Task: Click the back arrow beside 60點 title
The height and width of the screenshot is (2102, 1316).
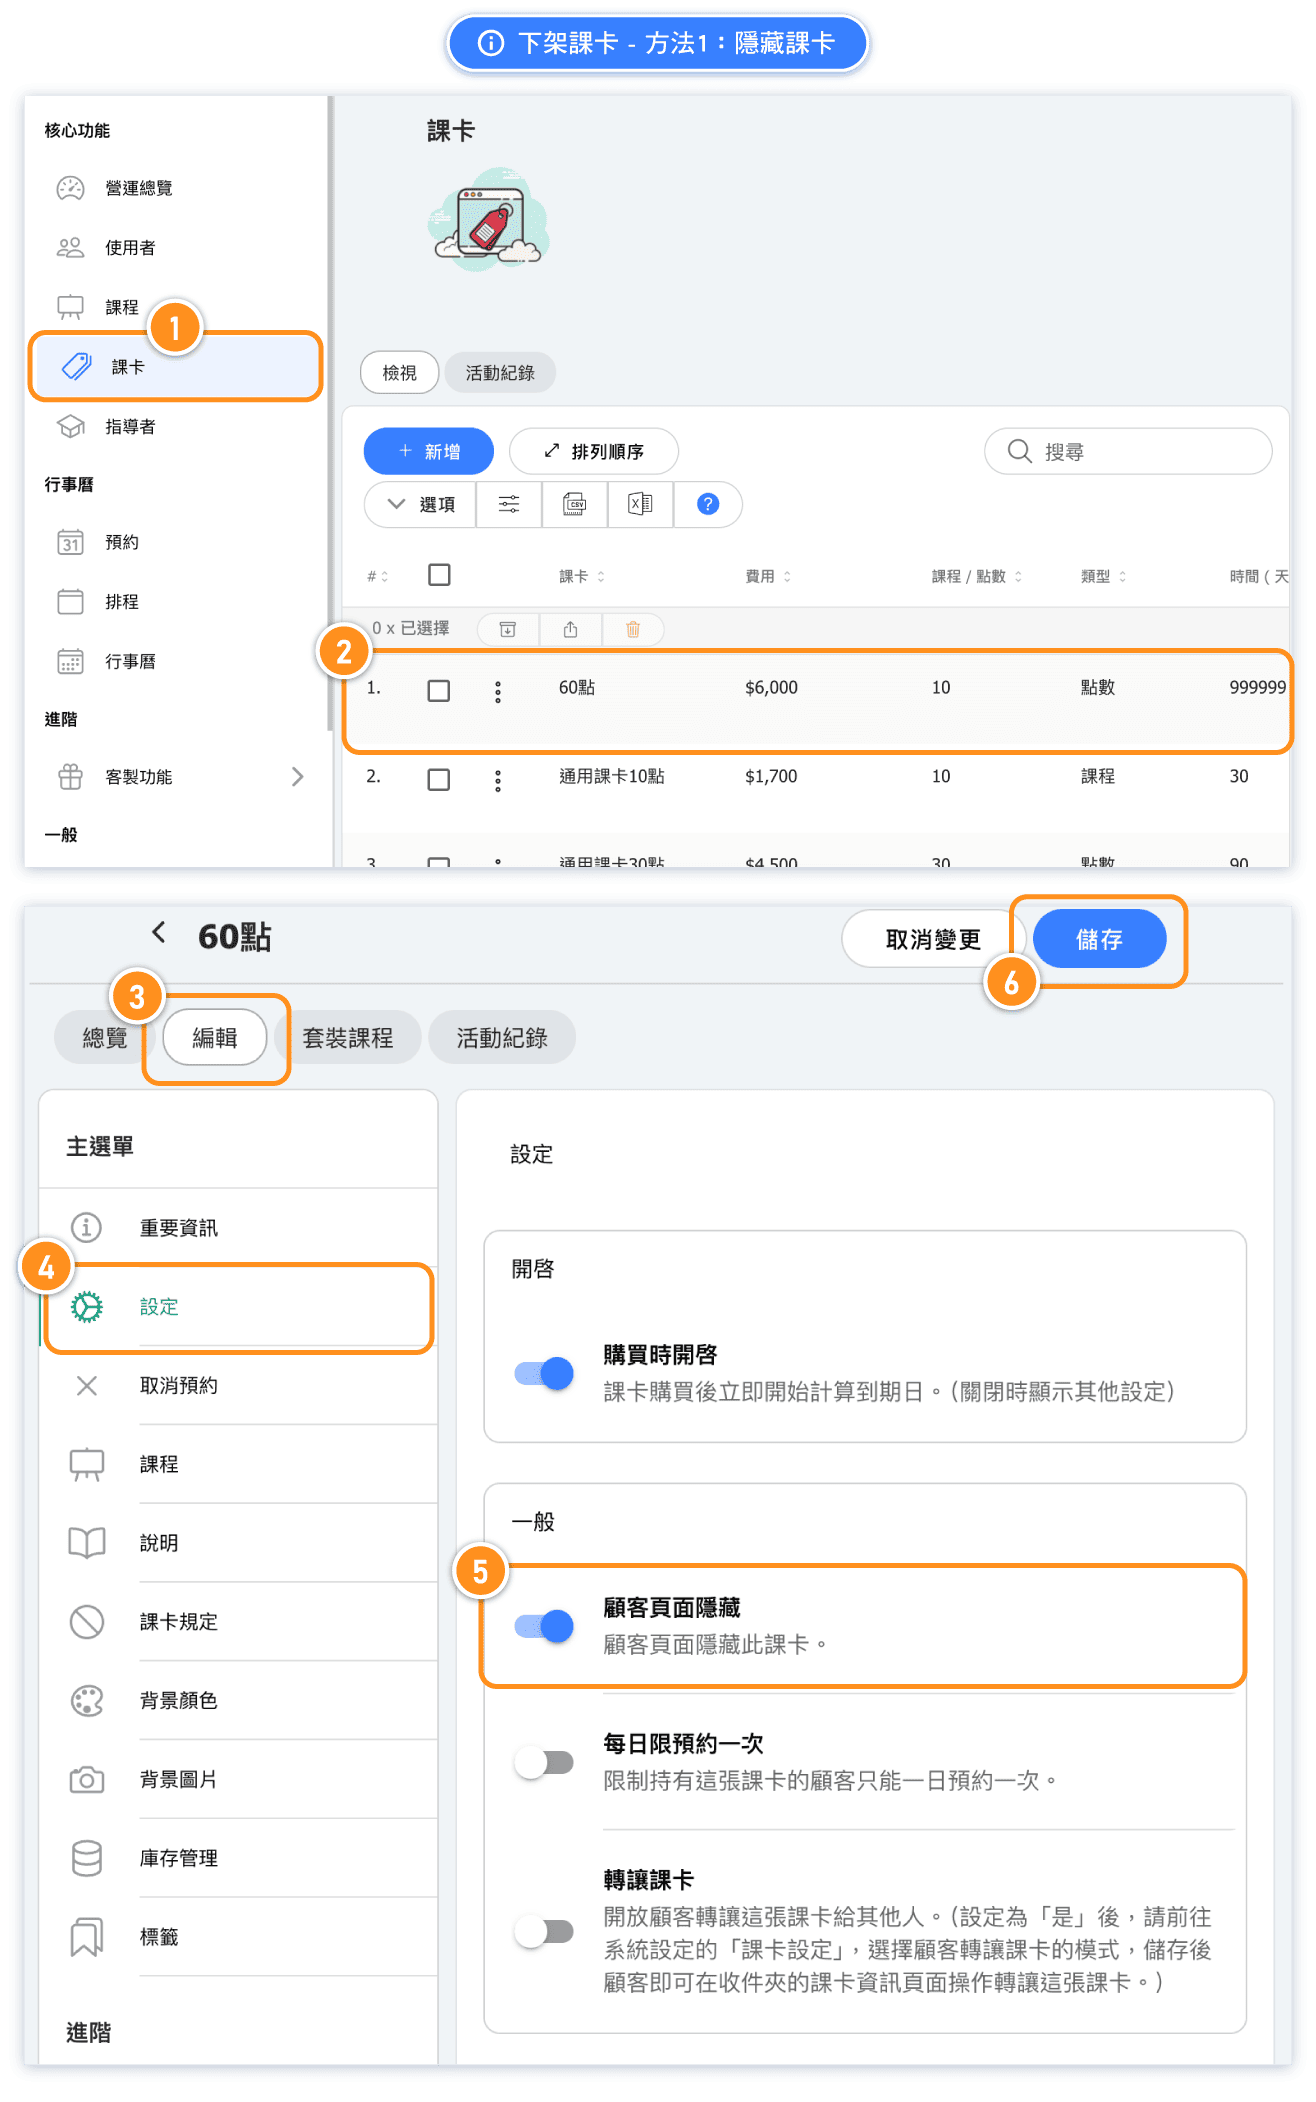Action: click(159, 933)
